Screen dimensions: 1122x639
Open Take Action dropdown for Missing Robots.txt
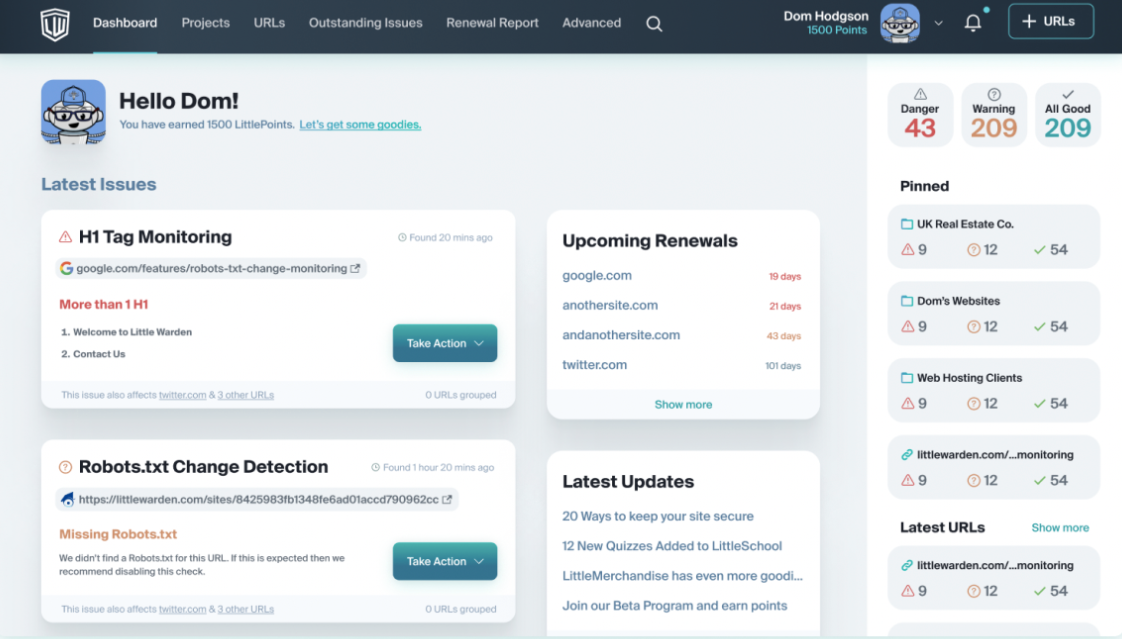444,562
